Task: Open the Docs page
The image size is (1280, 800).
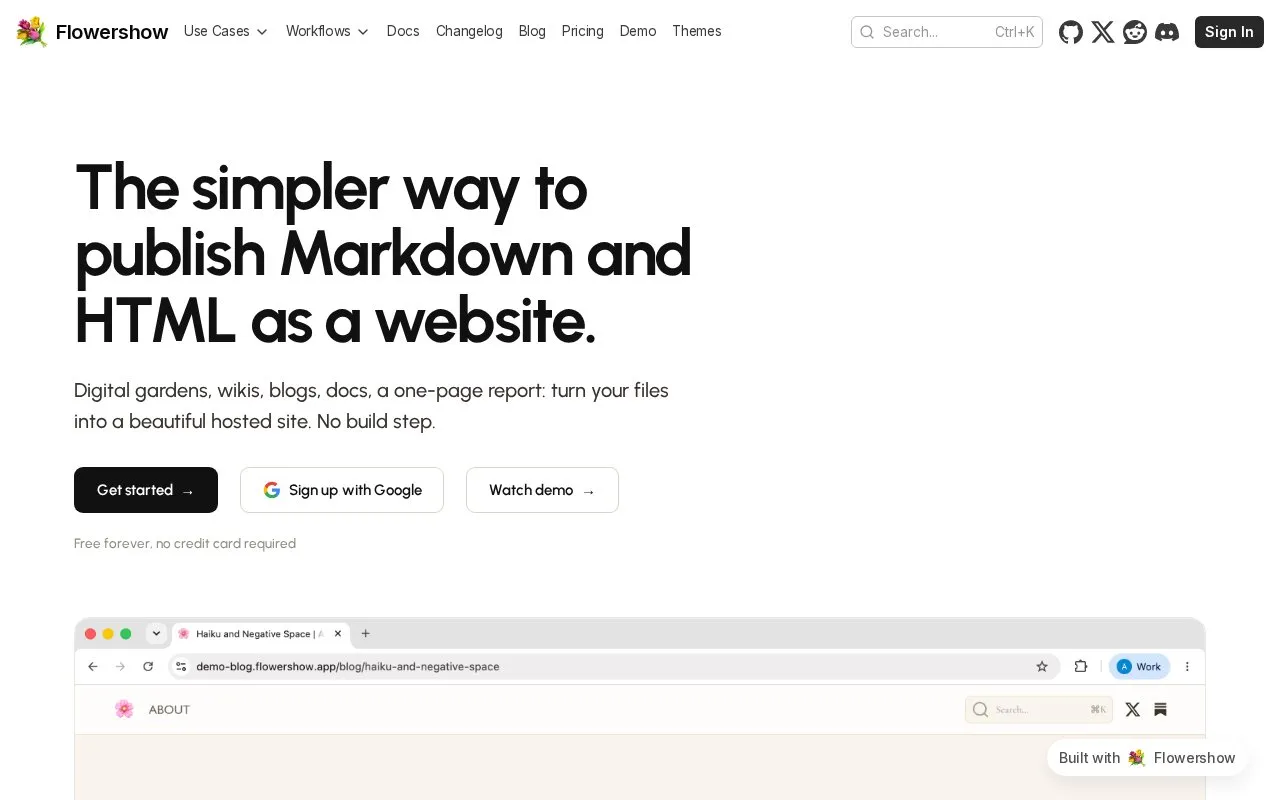Action: (x=403, y=31)
